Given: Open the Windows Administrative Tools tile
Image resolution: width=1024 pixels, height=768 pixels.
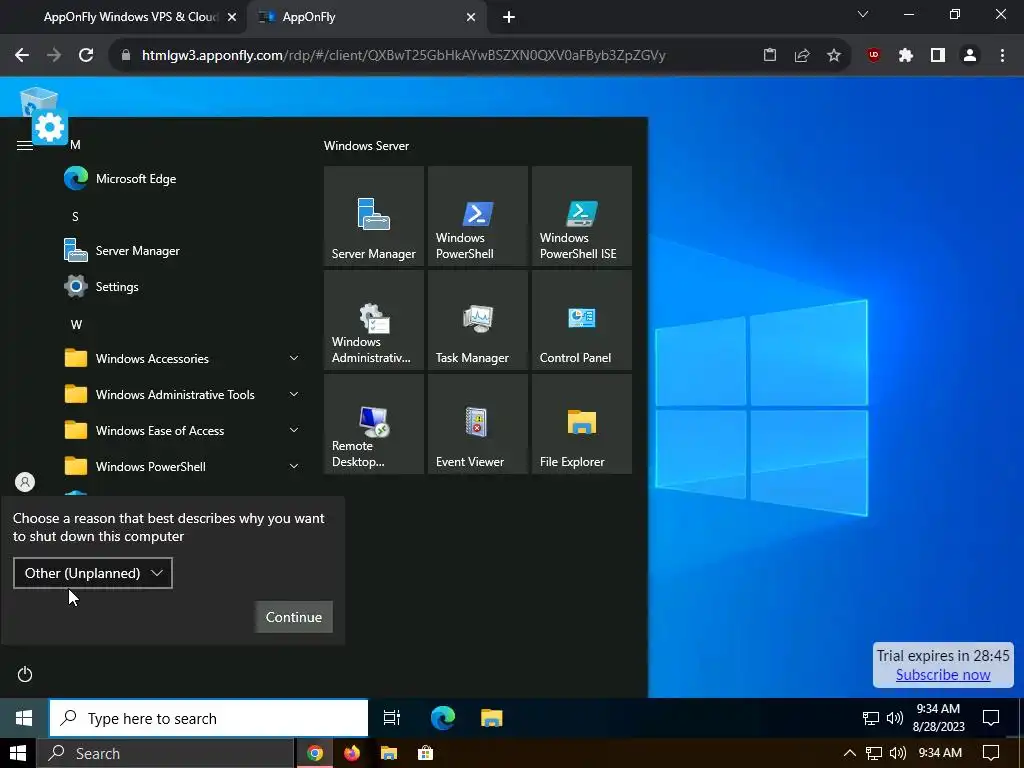Looking at the screenshot, I should point(374,320).
